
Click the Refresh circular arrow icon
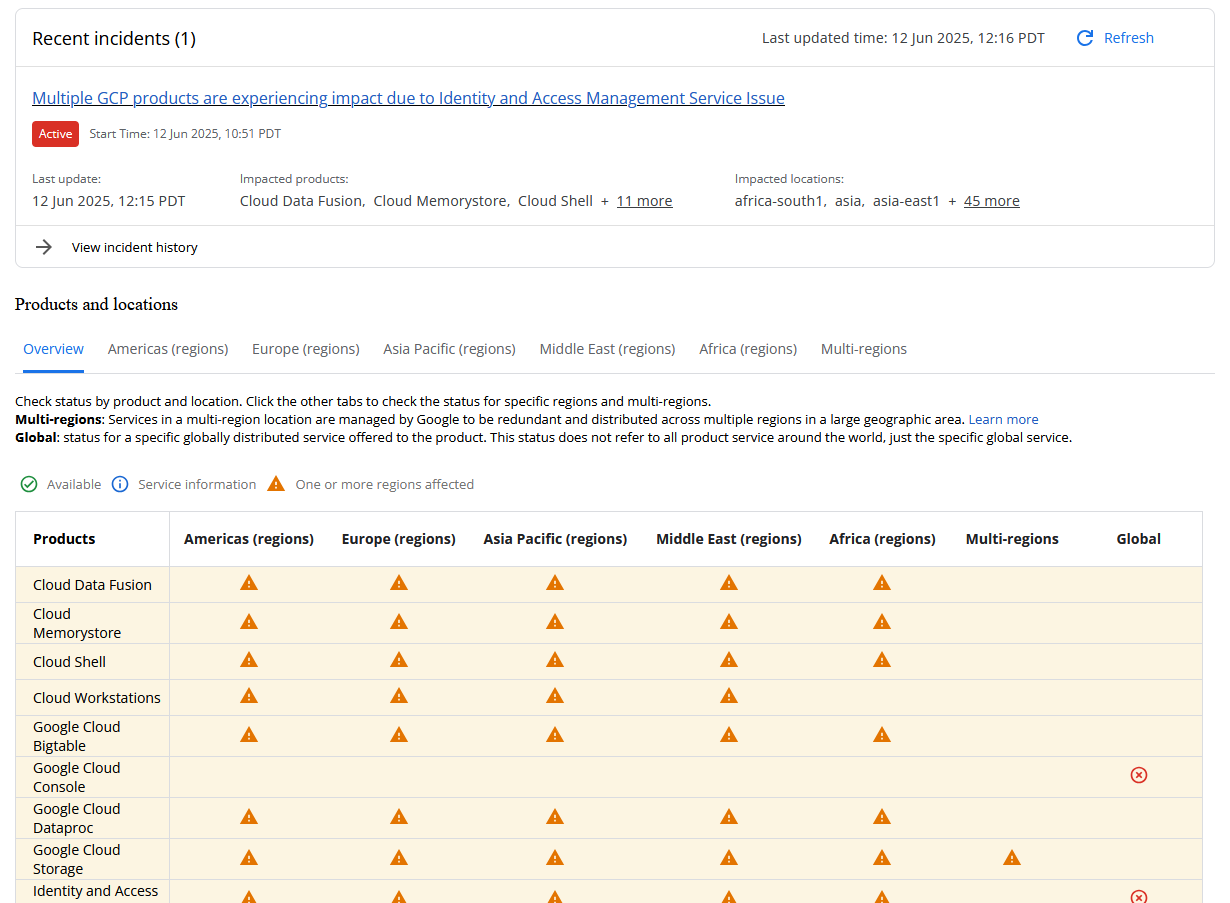(1085, 38)
